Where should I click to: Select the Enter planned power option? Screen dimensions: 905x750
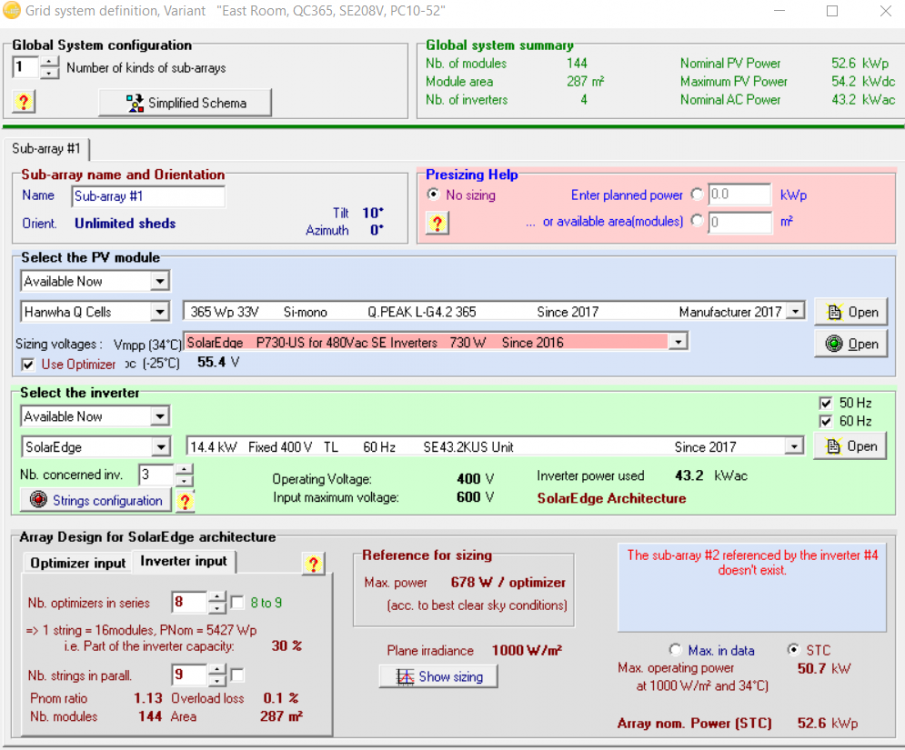coord(697,195)
